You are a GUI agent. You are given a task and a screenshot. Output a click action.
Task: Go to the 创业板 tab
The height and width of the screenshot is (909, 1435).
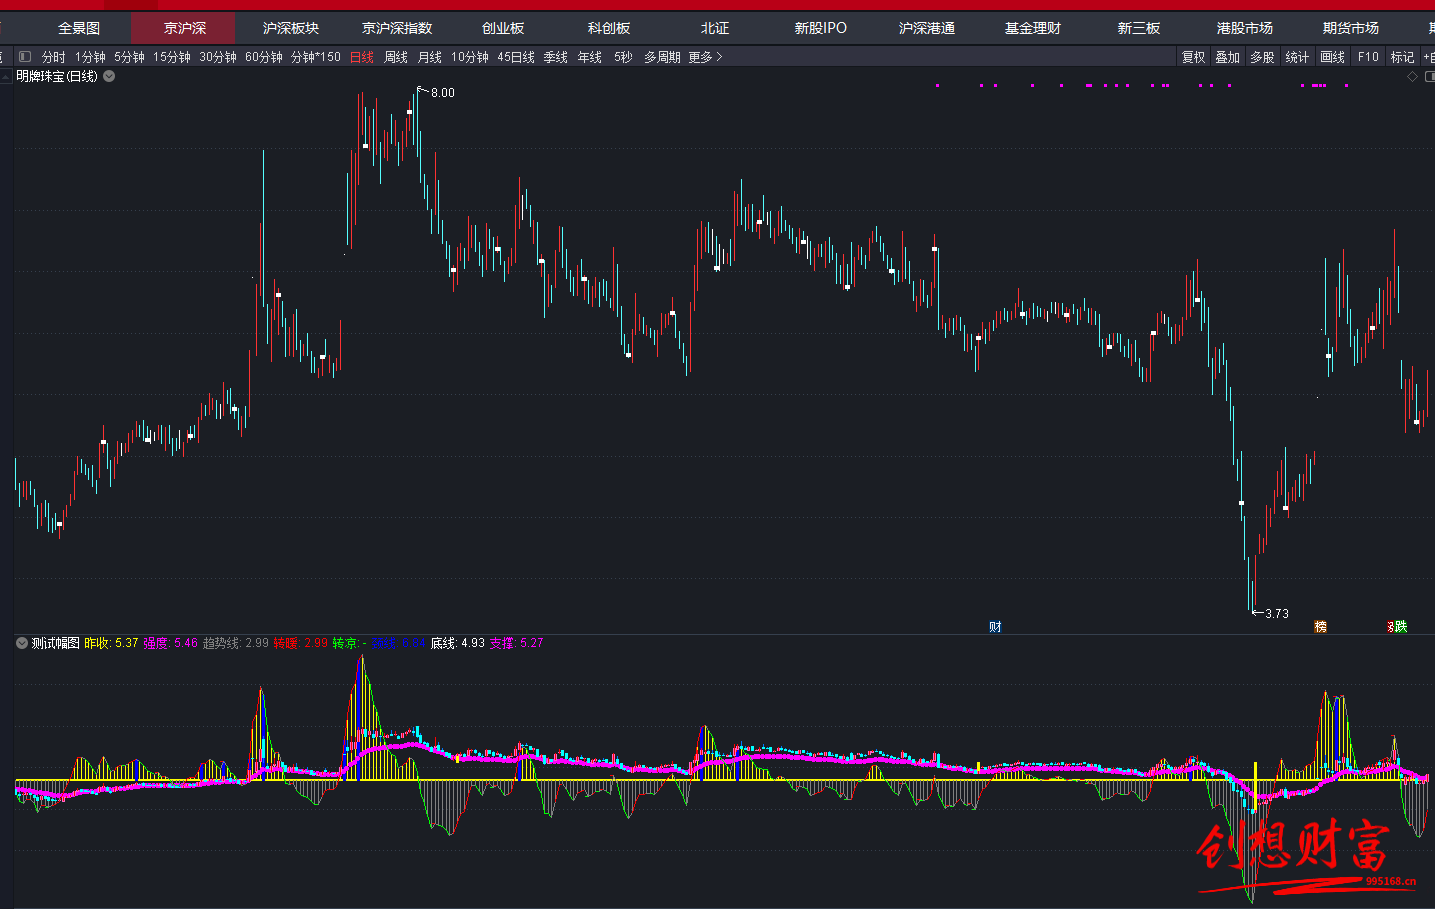pyautogui.click(x=503, y=28)
